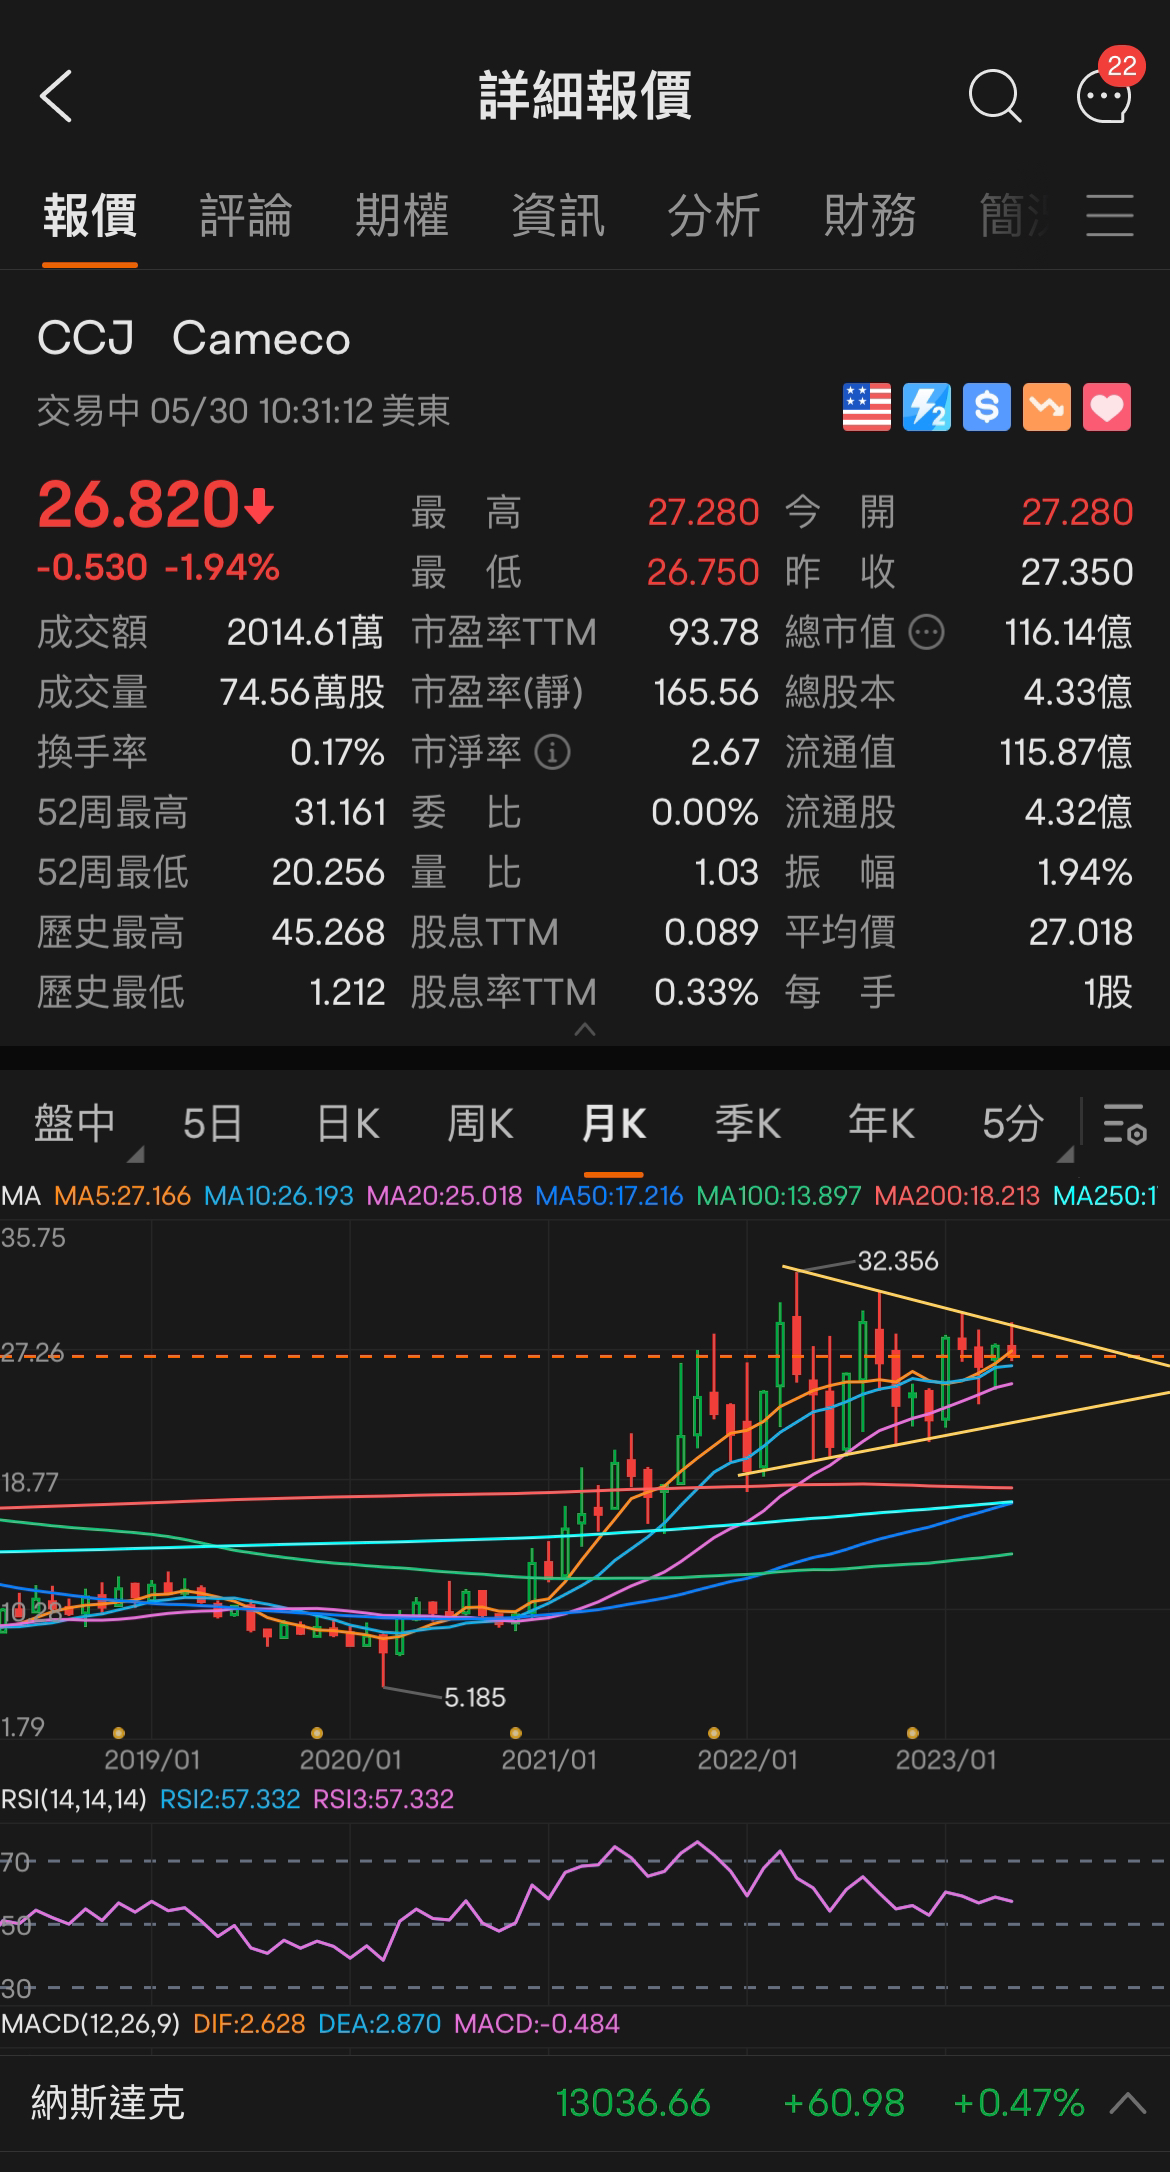This screenshot has height=2172, width=1170.
Task: Open the 納斯達克 index row
Action: point(585,2103)
